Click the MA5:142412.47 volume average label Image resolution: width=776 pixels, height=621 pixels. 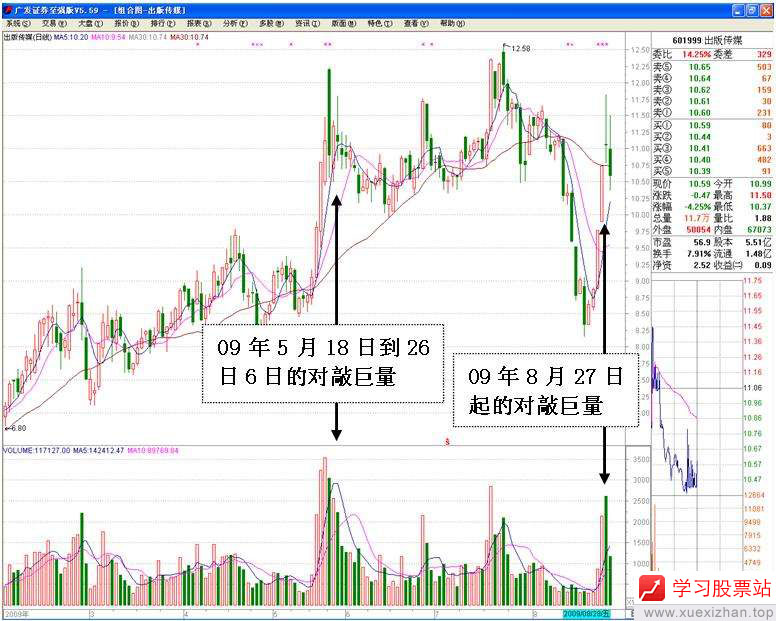98,451
